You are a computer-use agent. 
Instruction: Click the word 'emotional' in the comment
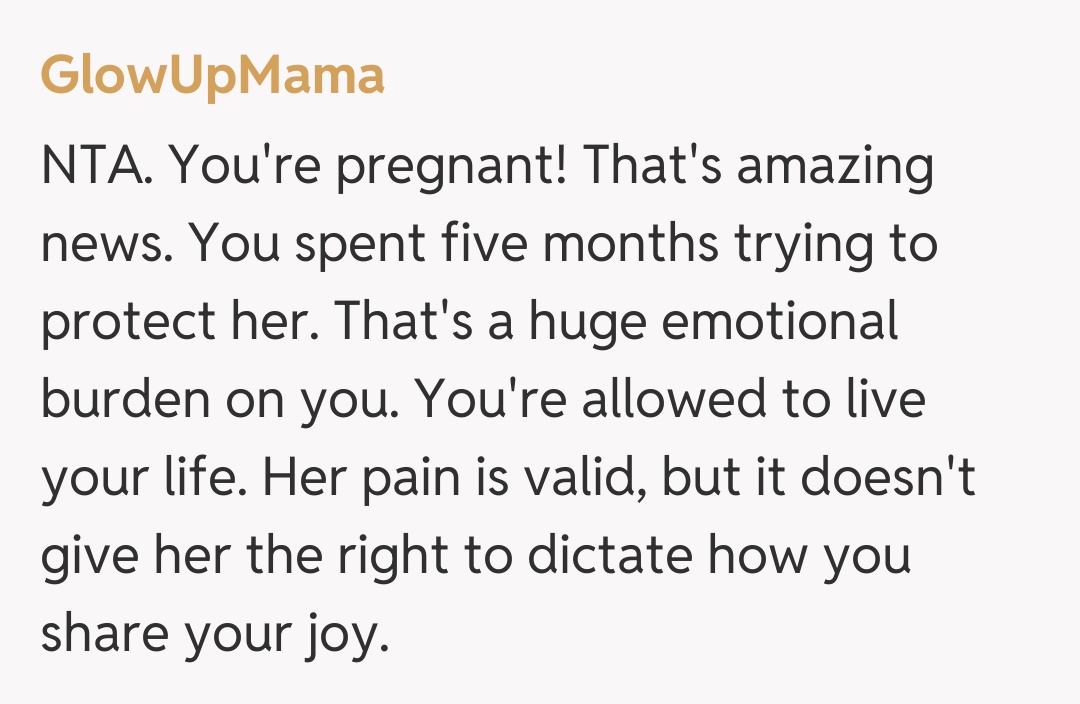784,321
